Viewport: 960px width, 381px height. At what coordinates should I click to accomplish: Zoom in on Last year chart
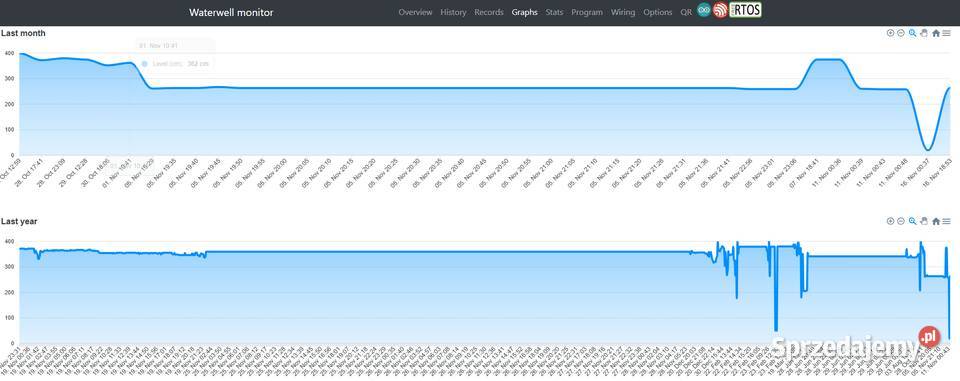pos(890,221)
